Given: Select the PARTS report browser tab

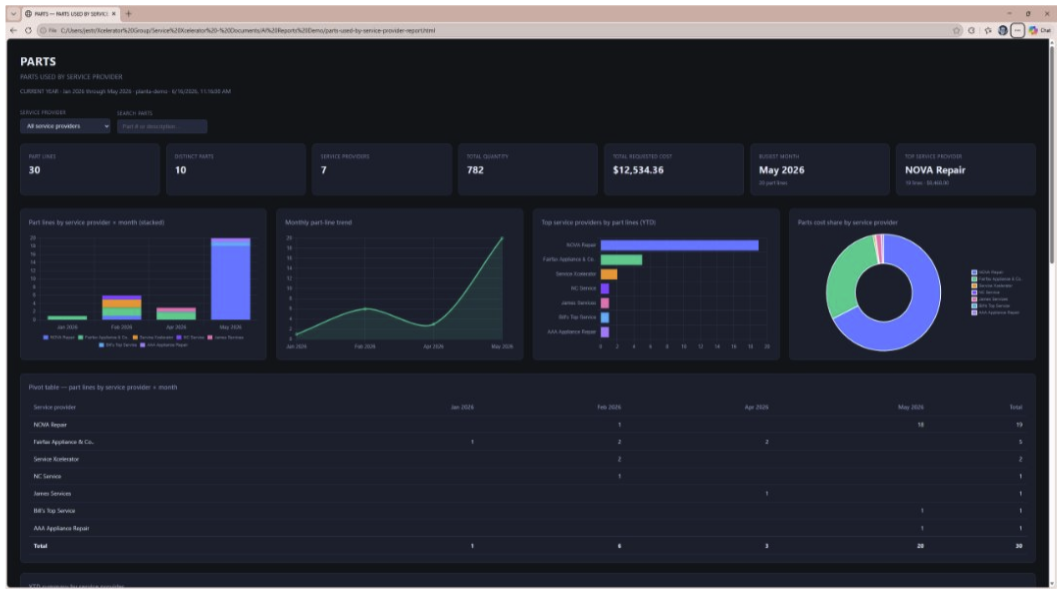Looking at the screenshot, I should (70, 14).
